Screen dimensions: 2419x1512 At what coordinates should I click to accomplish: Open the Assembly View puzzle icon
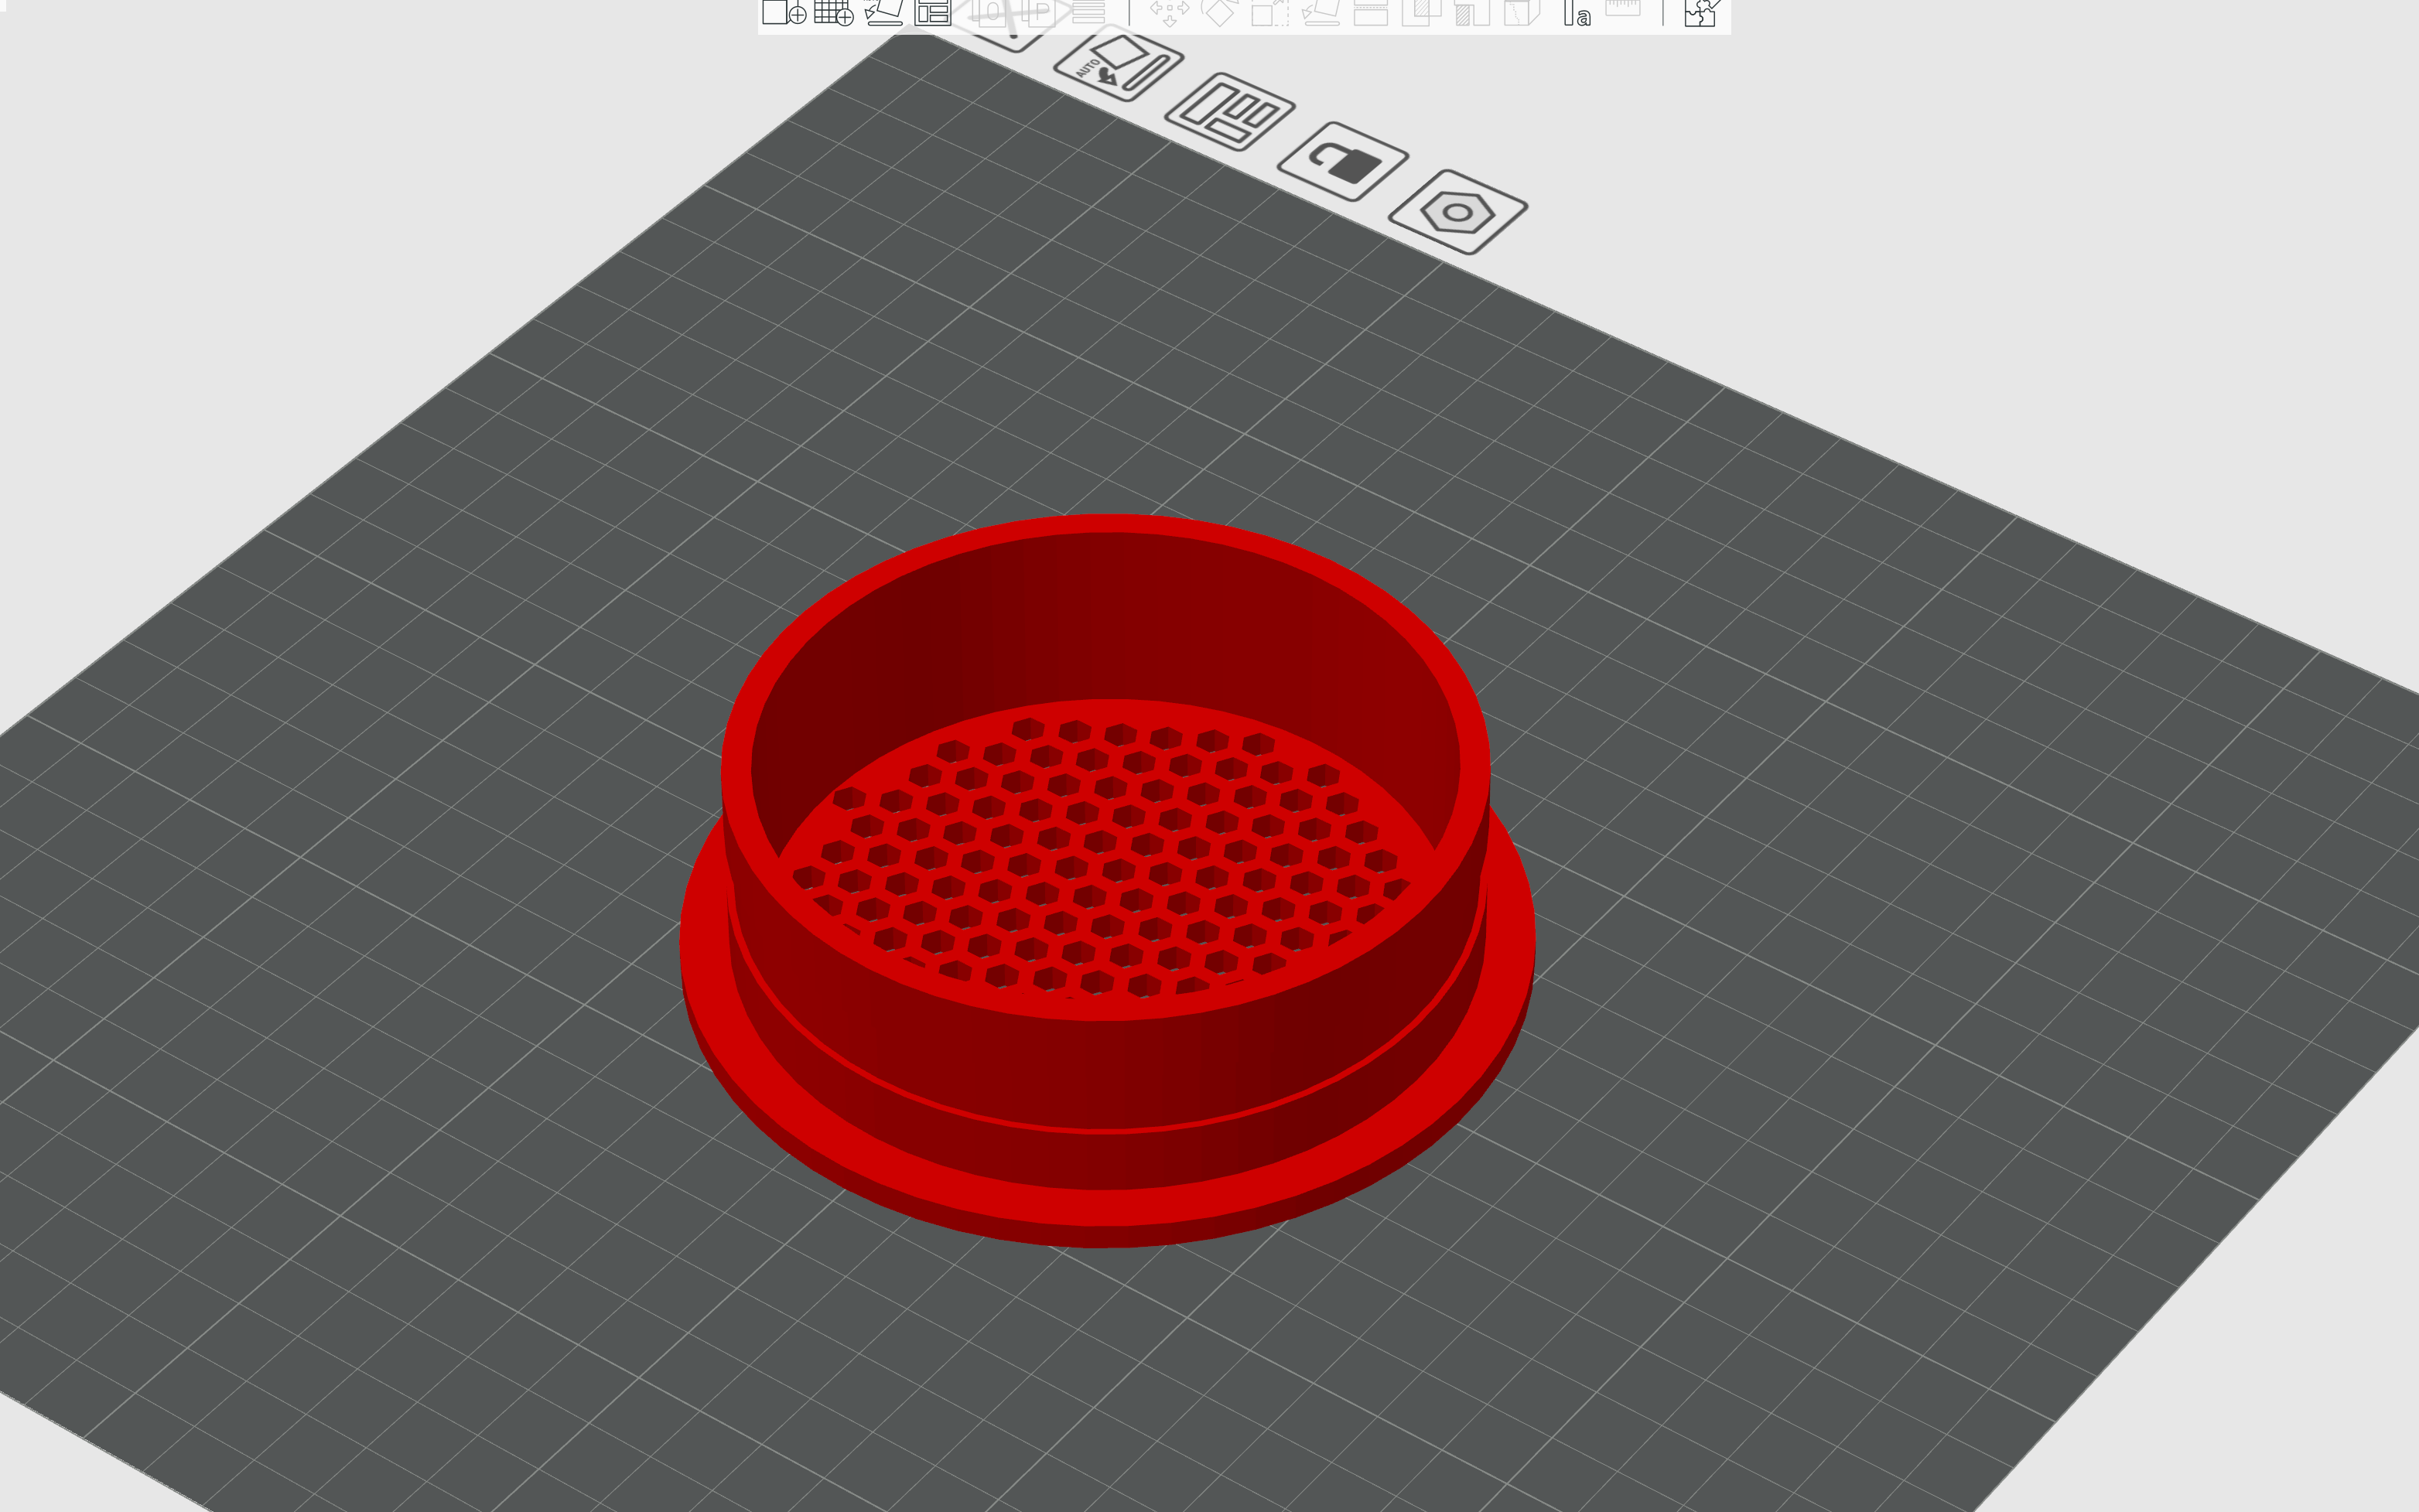(1700, 12)
